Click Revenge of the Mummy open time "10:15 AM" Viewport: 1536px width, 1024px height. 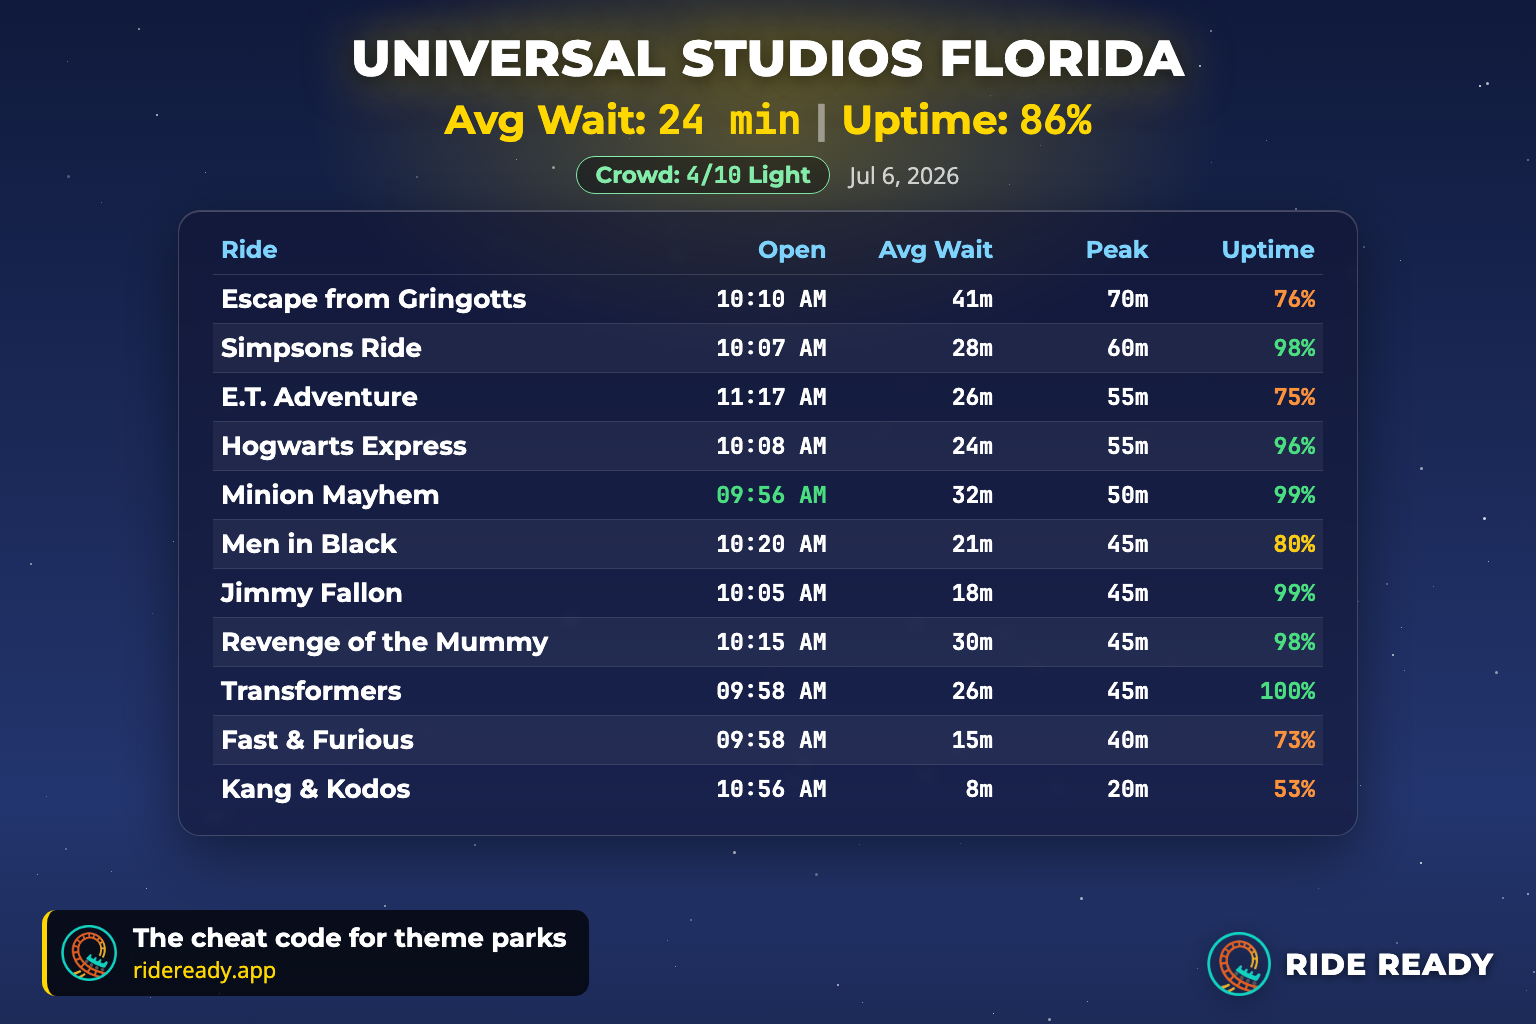(771, 642)
